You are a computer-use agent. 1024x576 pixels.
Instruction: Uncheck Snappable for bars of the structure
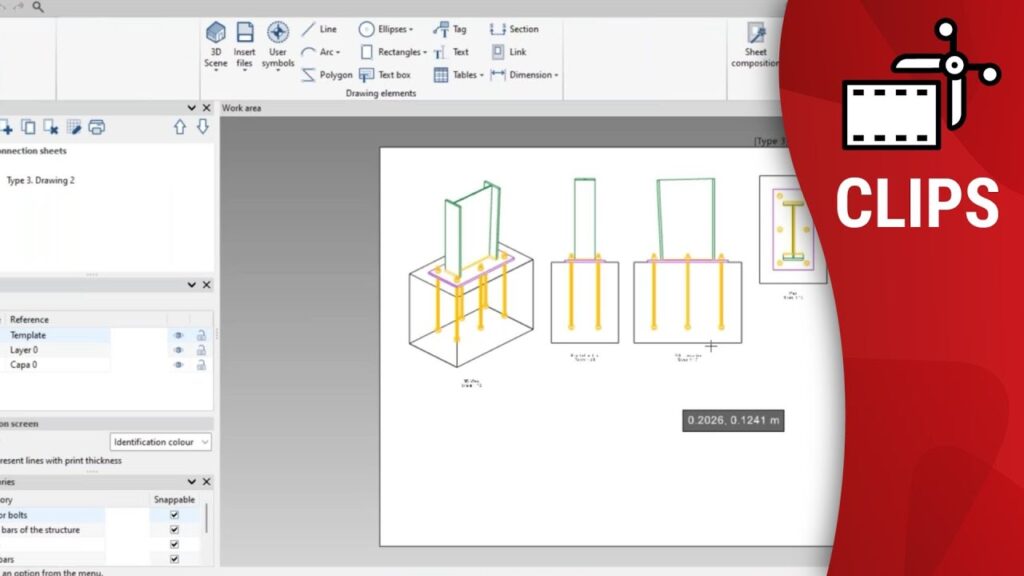coord(174,530)
